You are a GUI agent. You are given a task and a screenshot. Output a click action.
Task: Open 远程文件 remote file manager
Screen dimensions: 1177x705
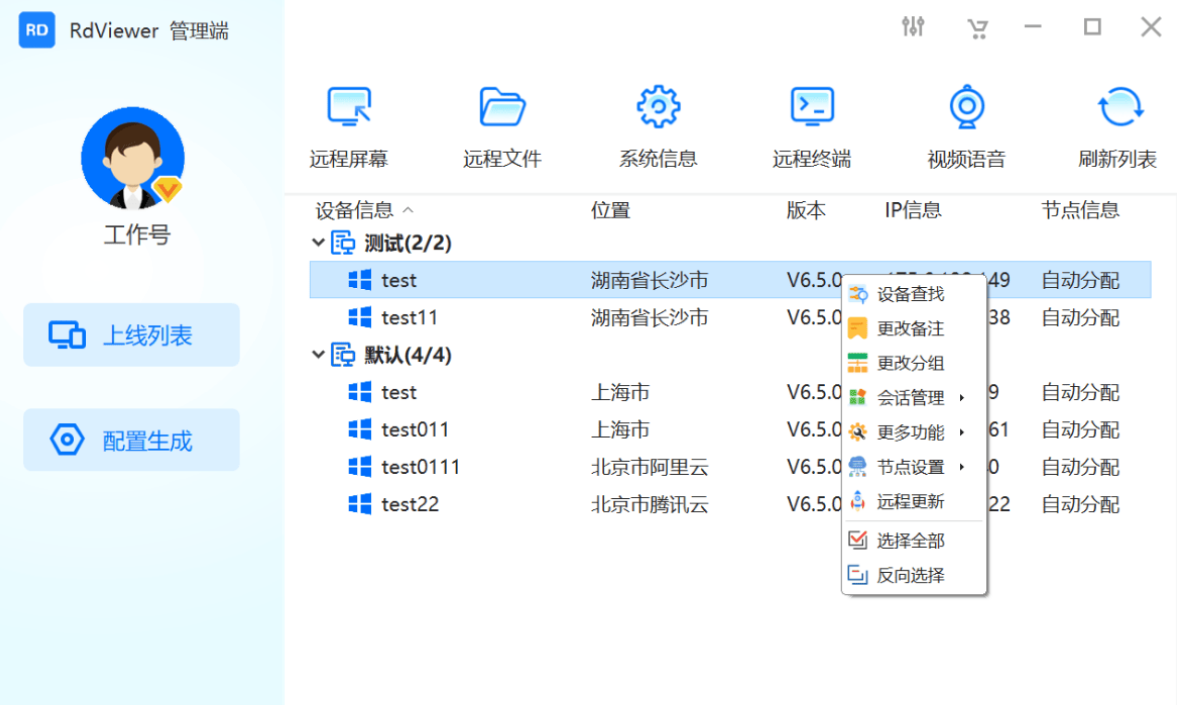click(502, 122)
